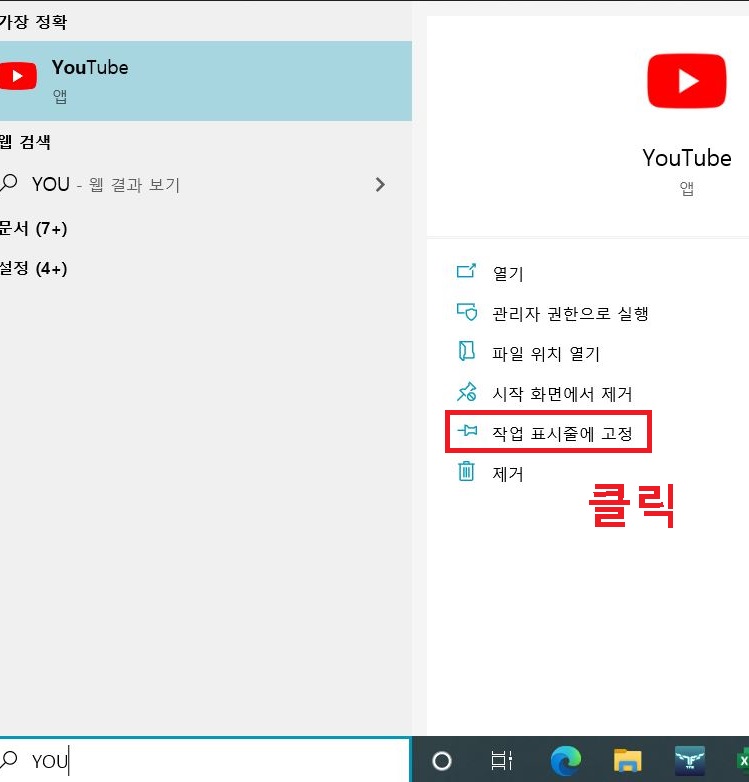Click the search box containing YOU

point(204,760)
